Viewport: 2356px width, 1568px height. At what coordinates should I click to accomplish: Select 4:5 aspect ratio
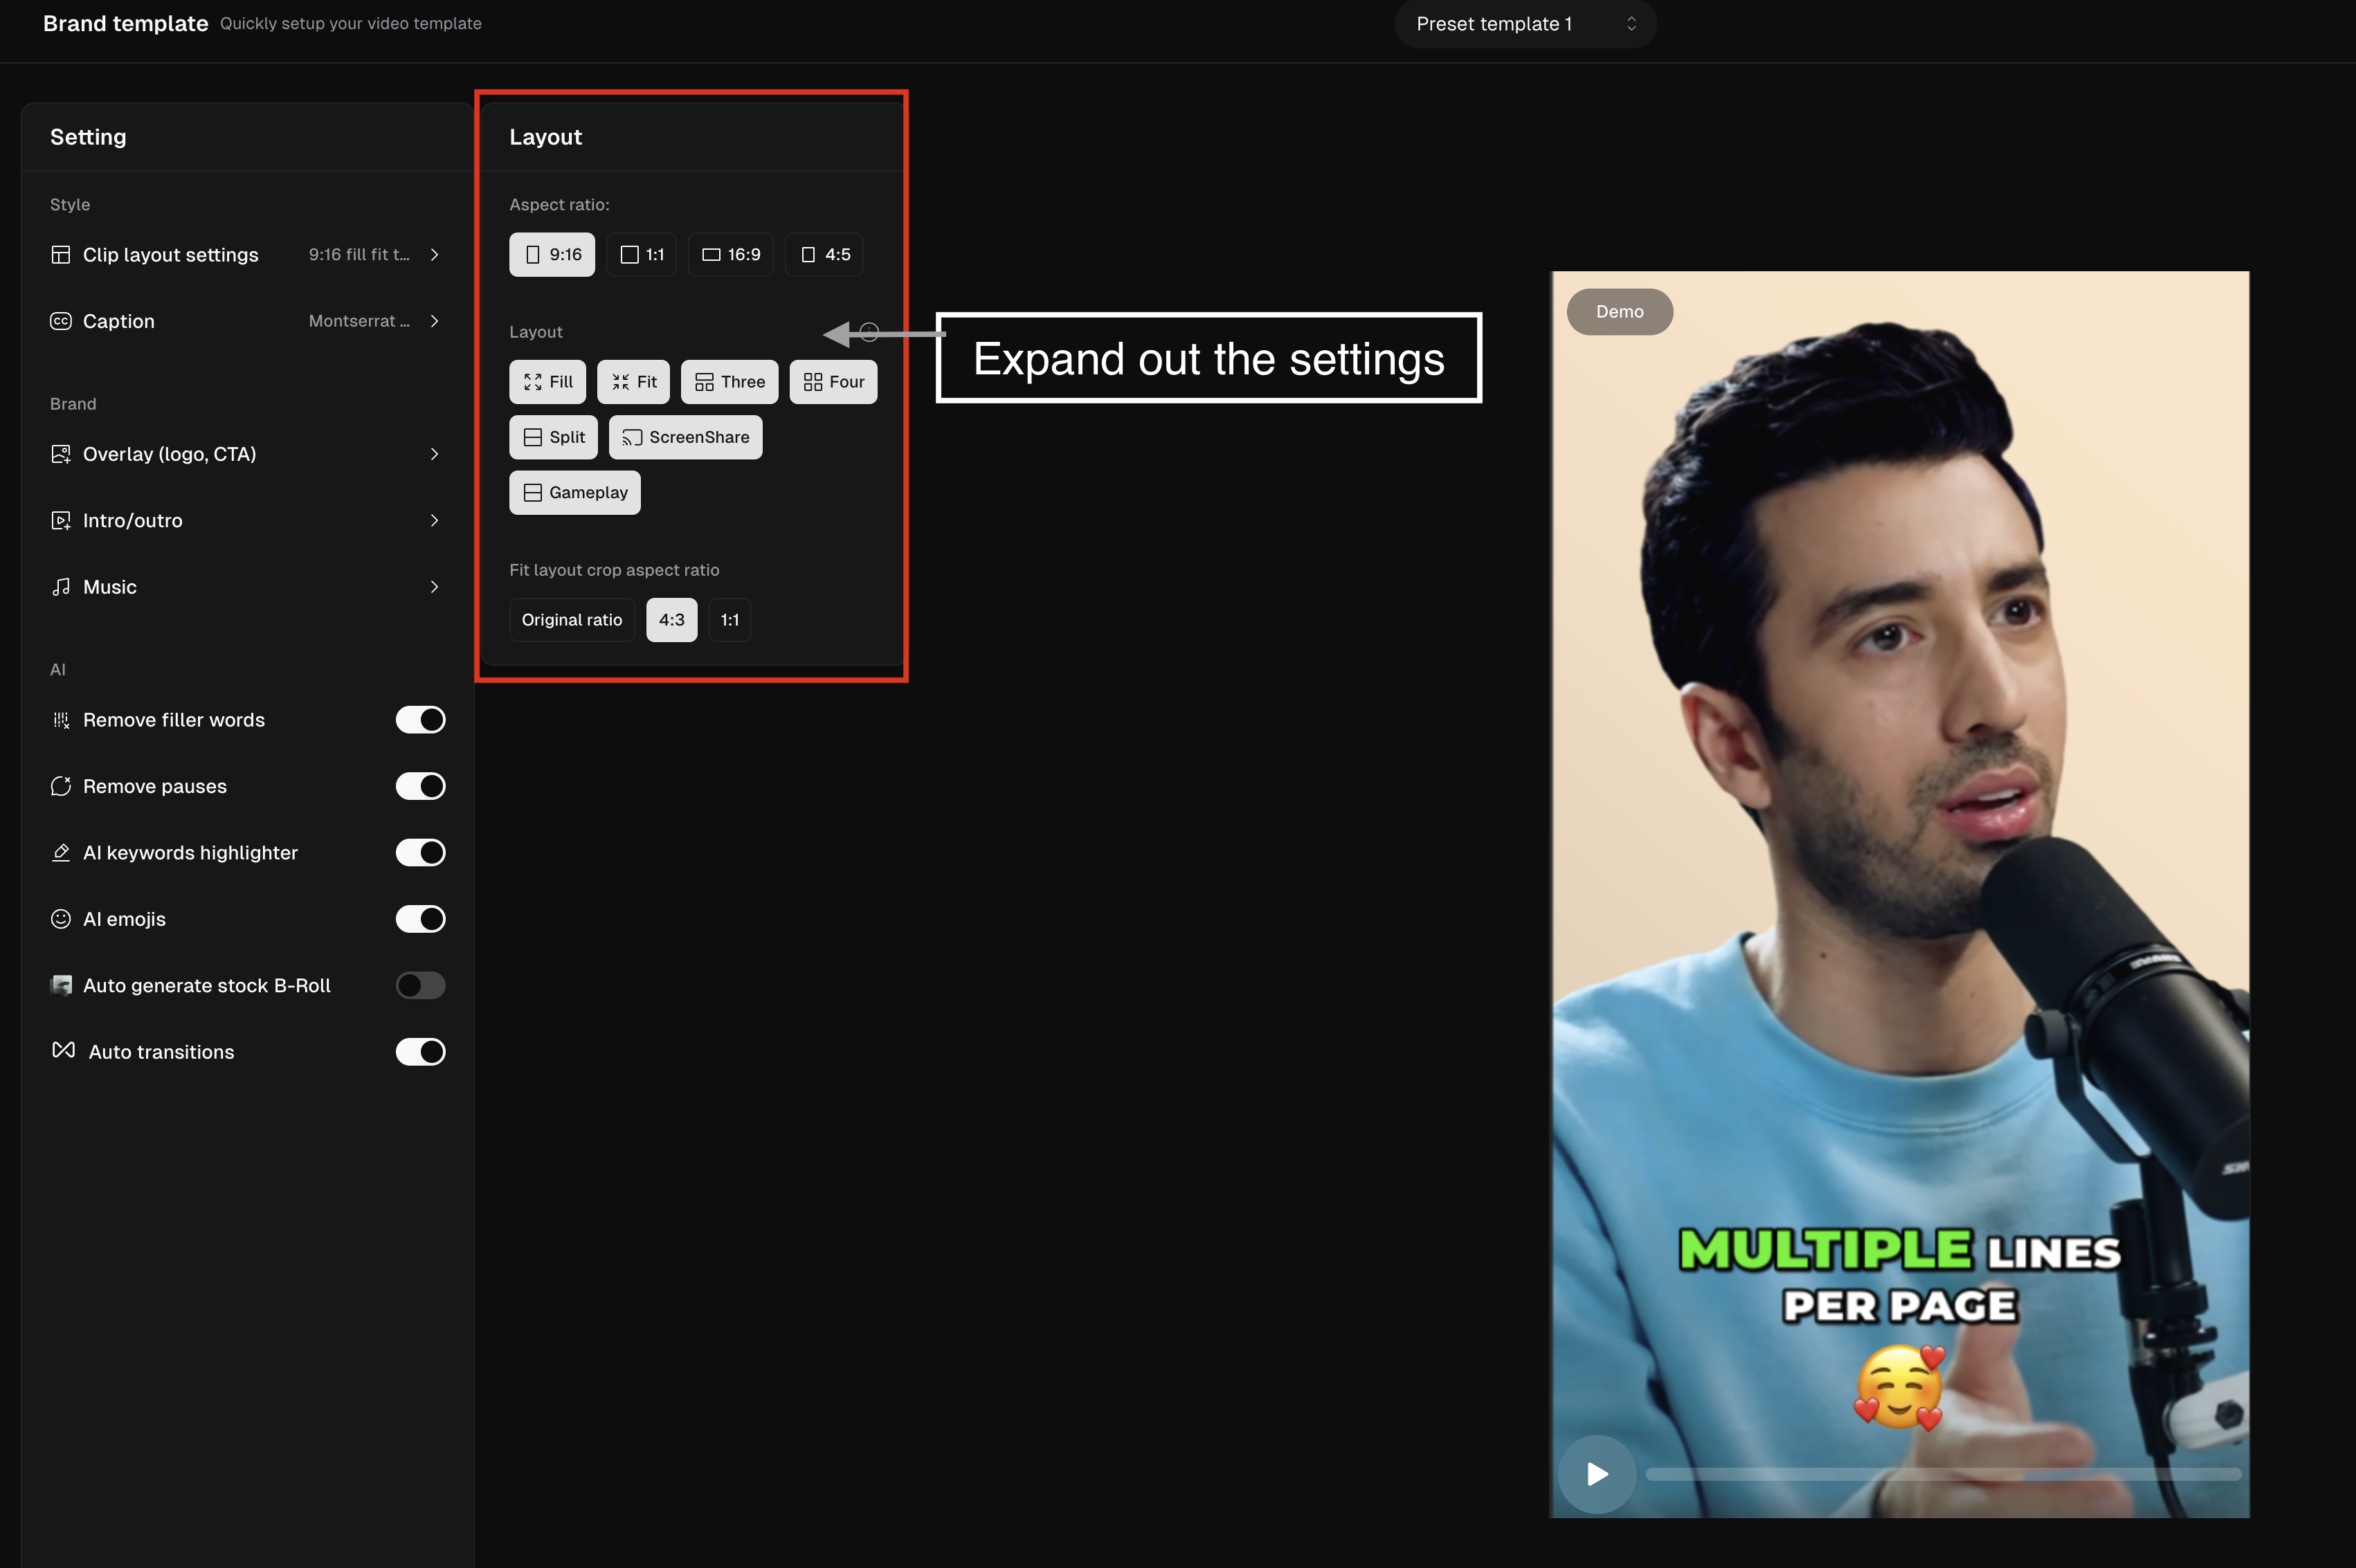(825, 255)
